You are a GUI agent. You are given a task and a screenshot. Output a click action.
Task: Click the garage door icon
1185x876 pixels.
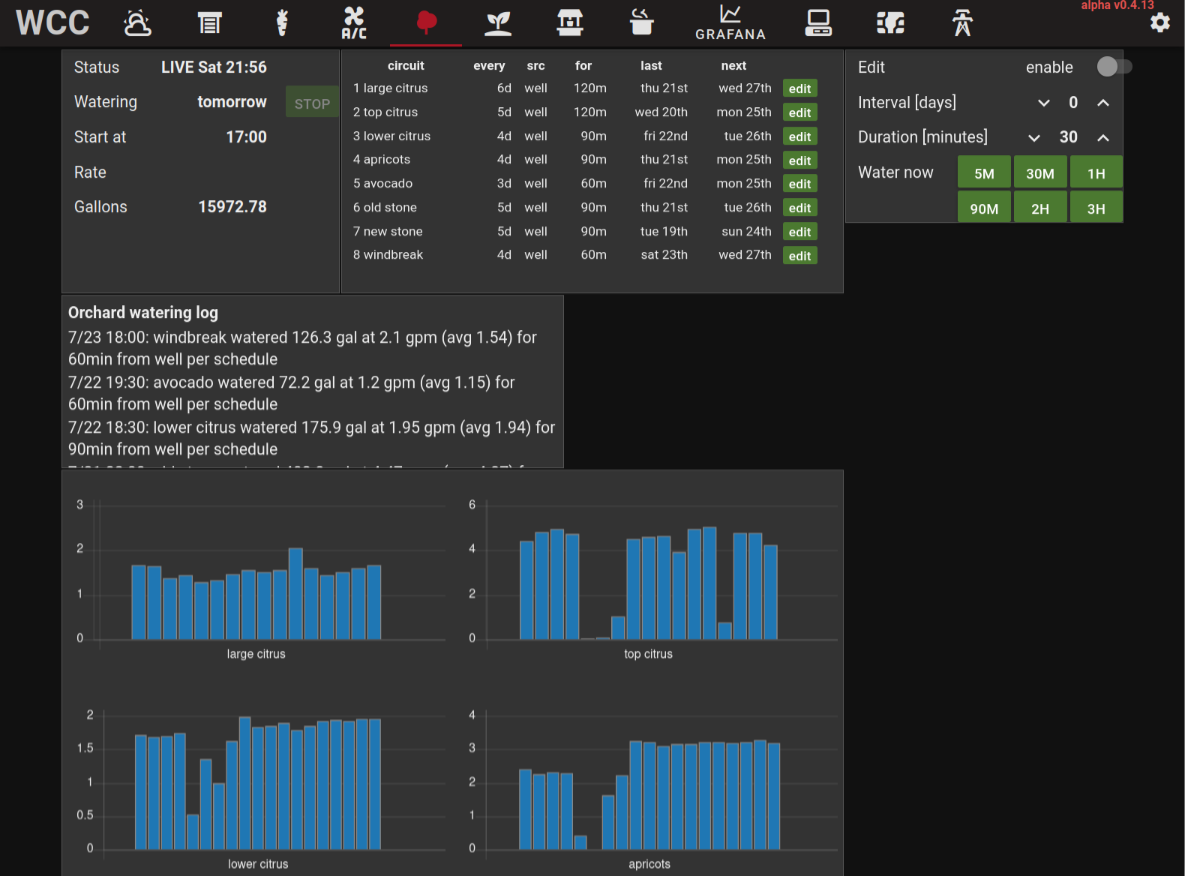point(209,23)
